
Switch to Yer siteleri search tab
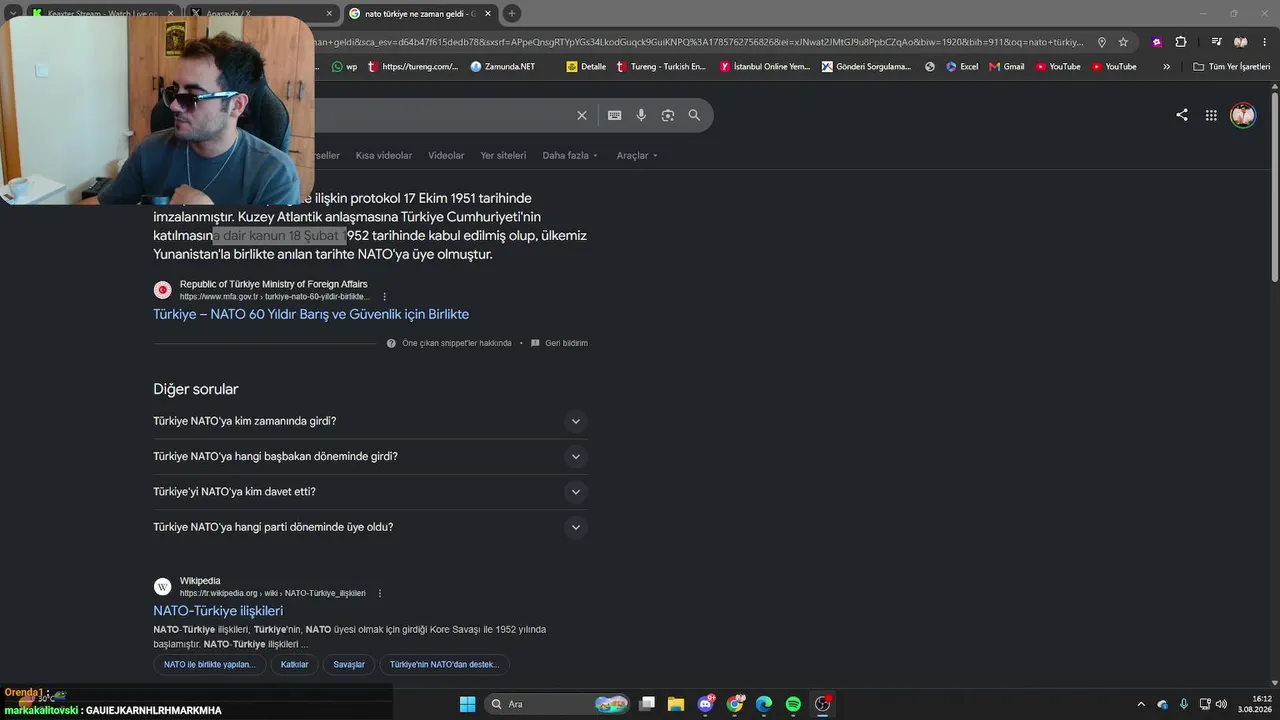tap(503, 155)
